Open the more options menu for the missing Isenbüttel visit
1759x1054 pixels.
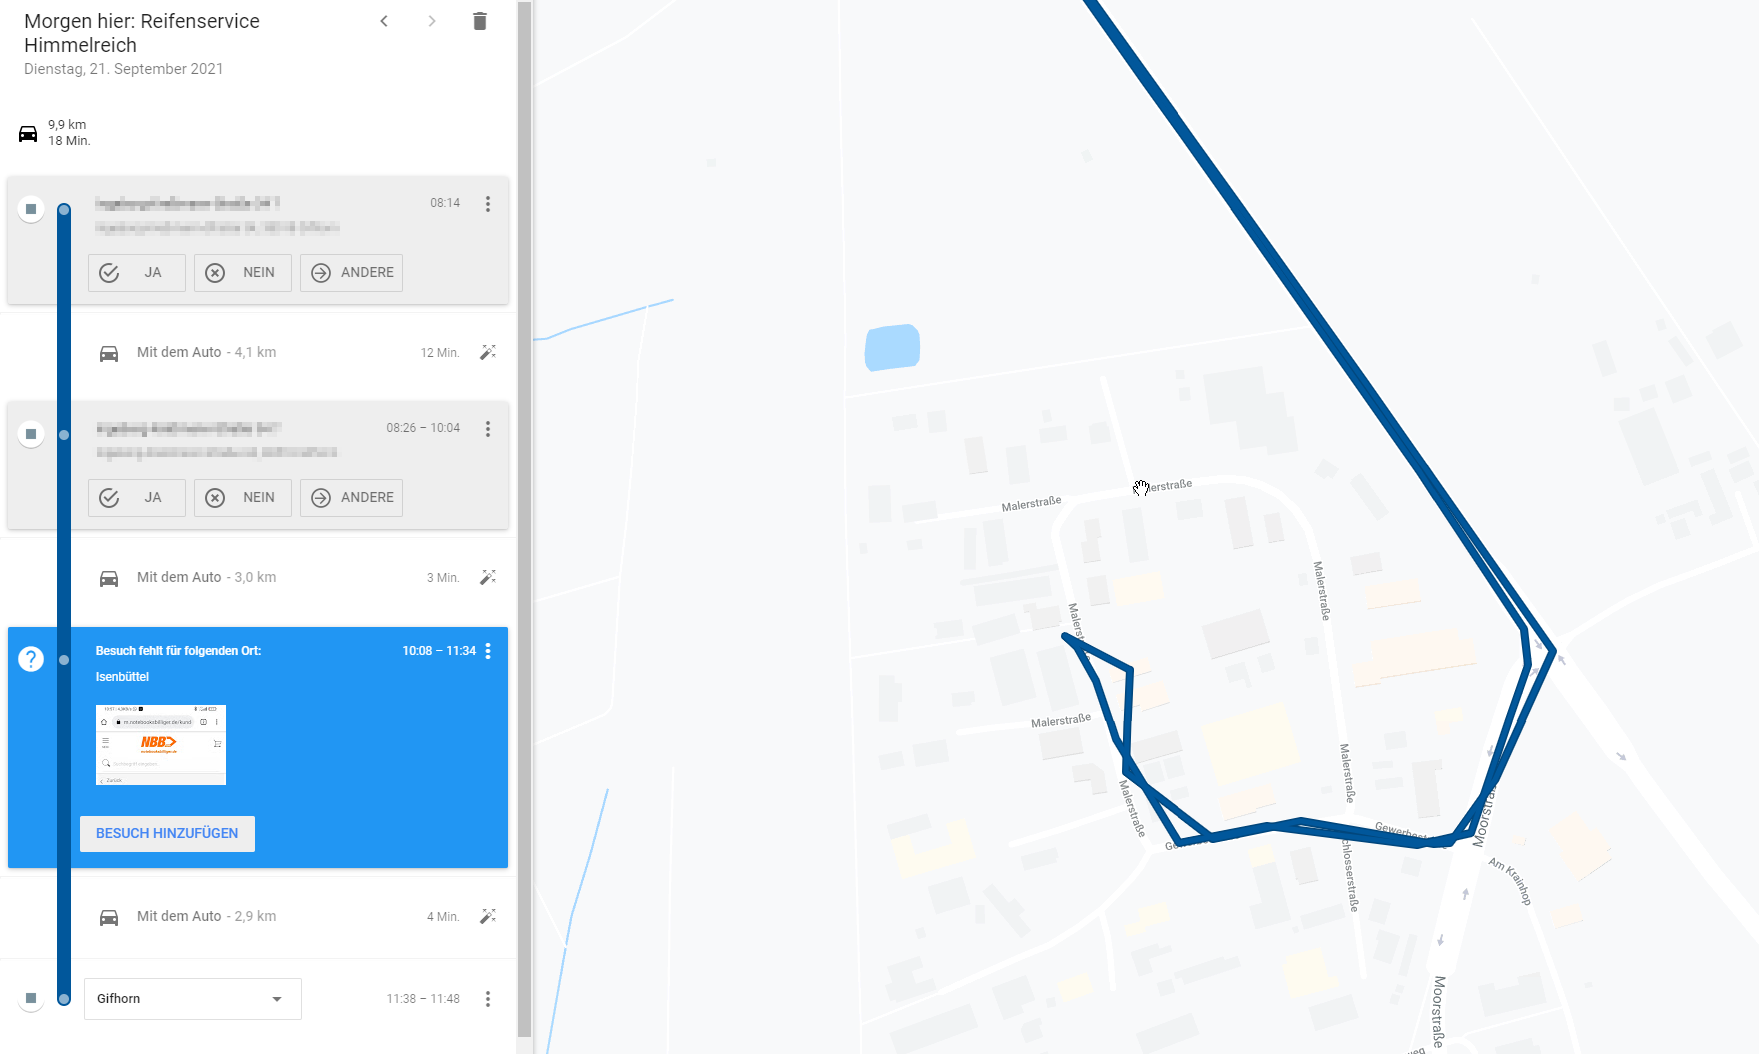(488, 651)
